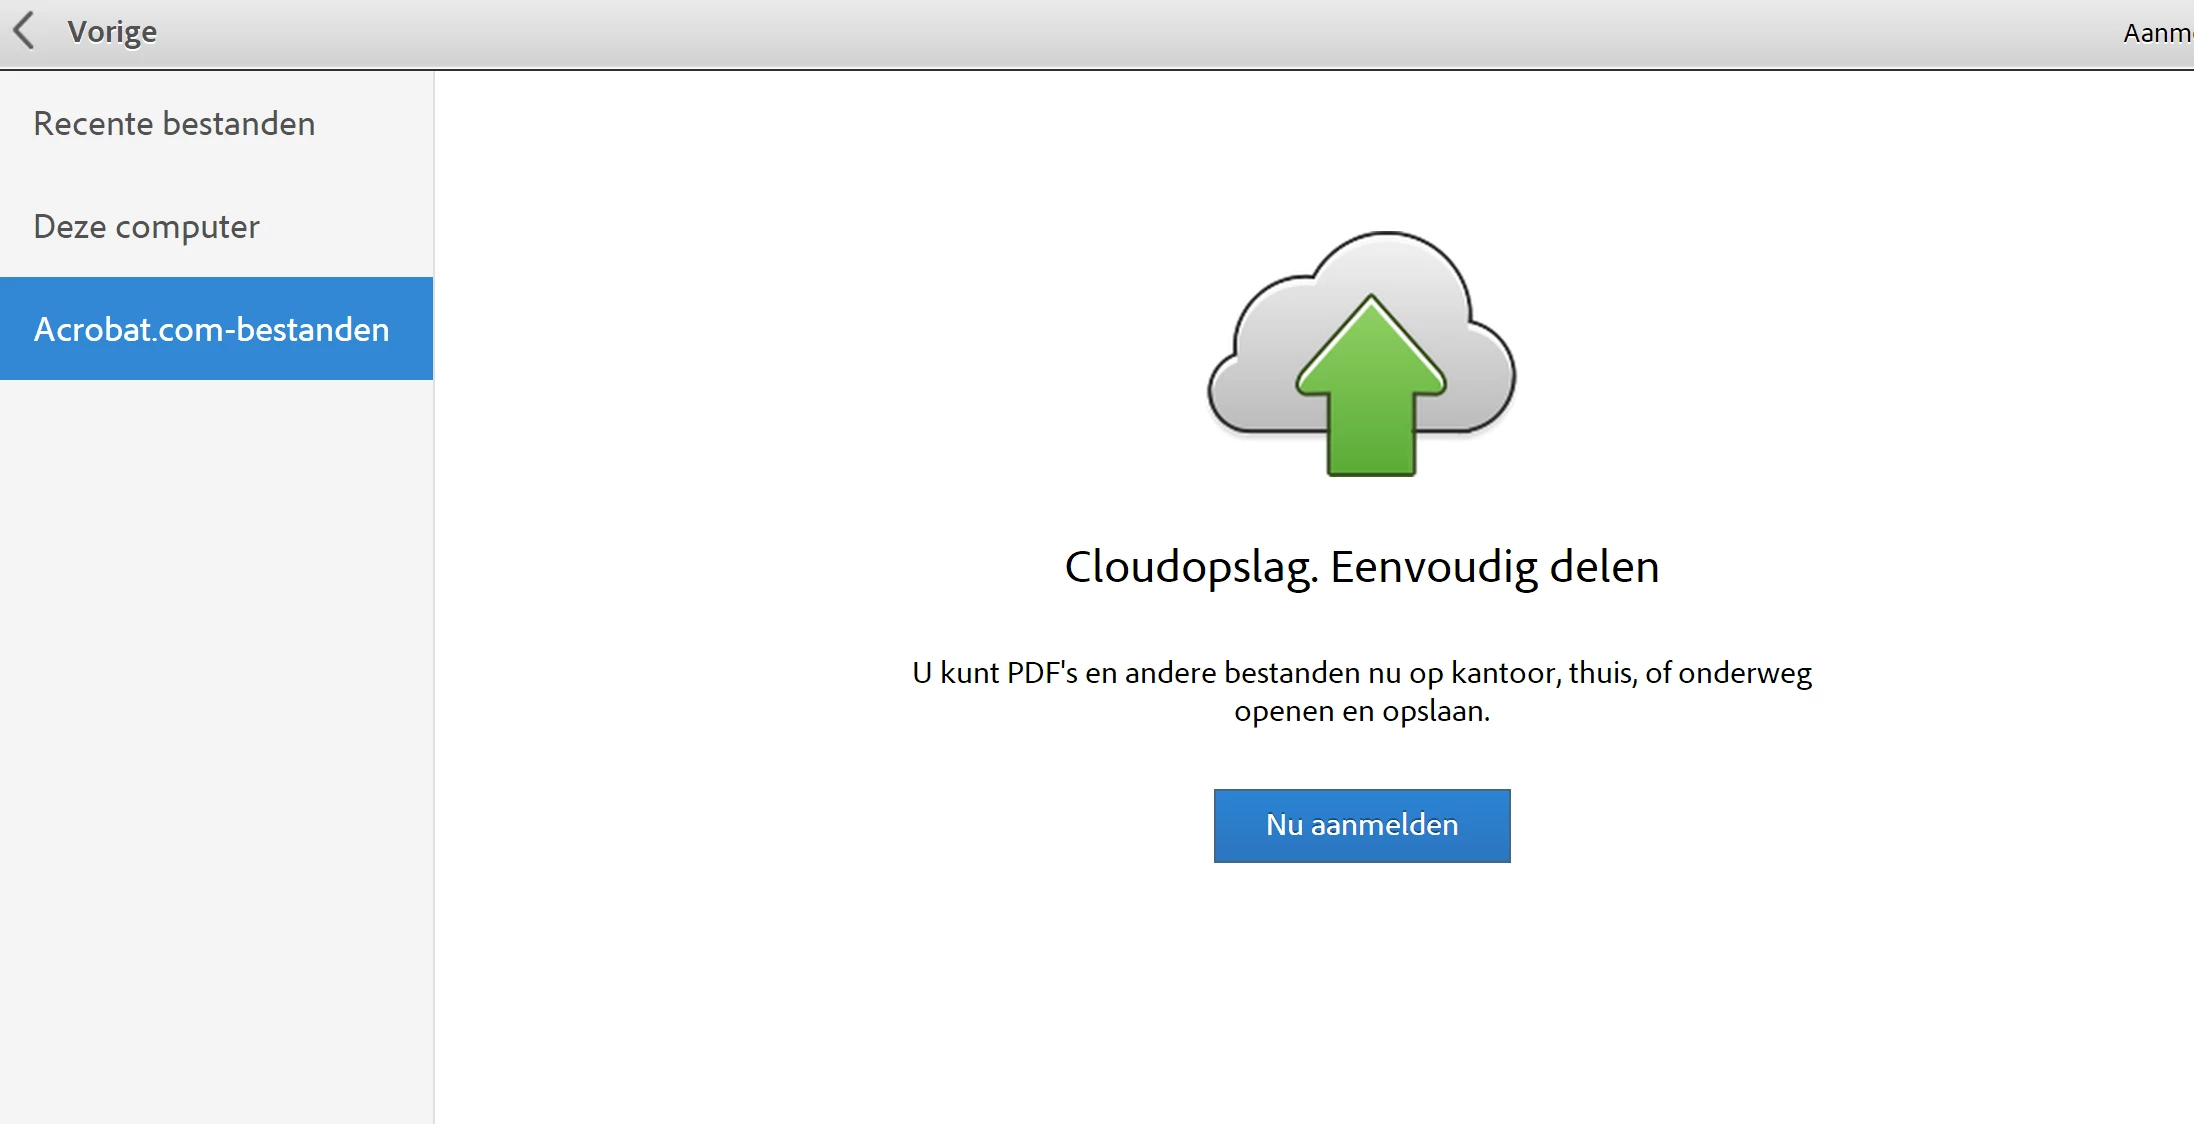Click the cloud upload icon

tap(1361, 352)
